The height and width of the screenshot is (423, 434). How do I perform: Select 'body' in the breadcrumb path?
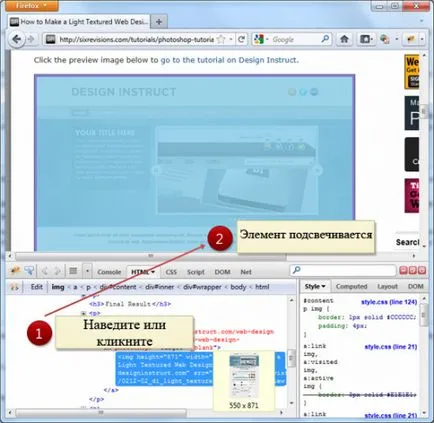[x=238, y=287]
